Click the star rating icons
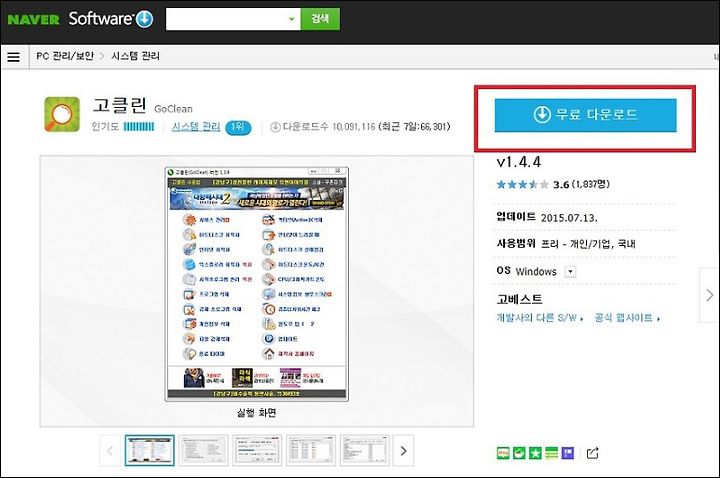 coord(523,185)
